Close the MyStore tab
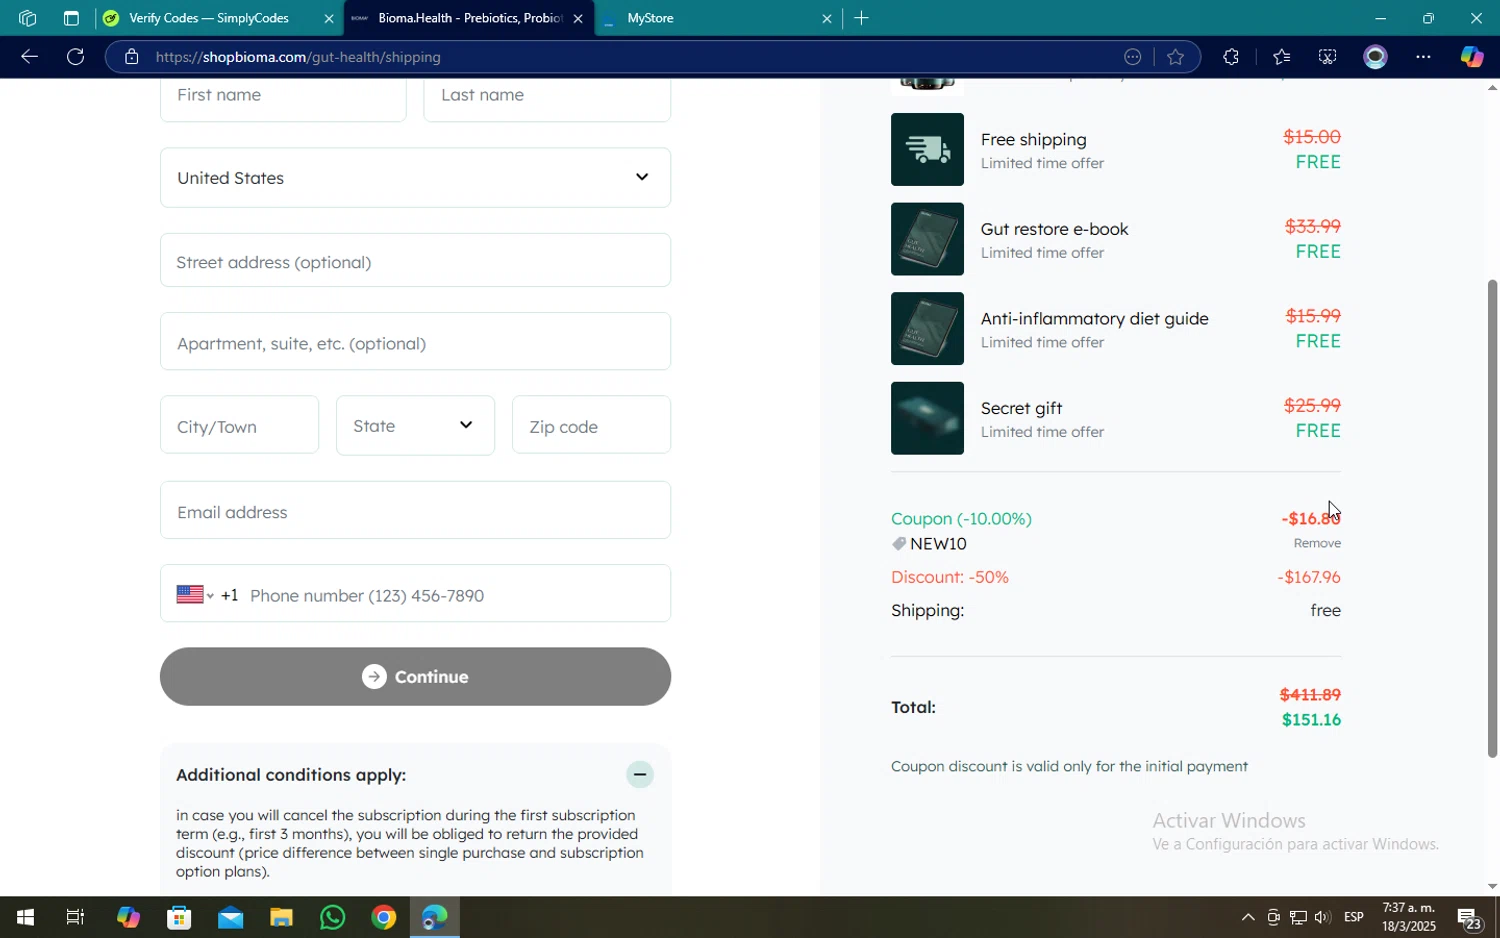This screenshot has width=1500, height=938. click(x=827, y=18)
